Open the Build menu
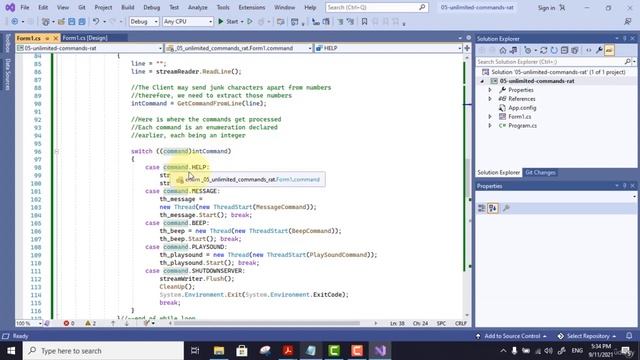 click(128, 8)
